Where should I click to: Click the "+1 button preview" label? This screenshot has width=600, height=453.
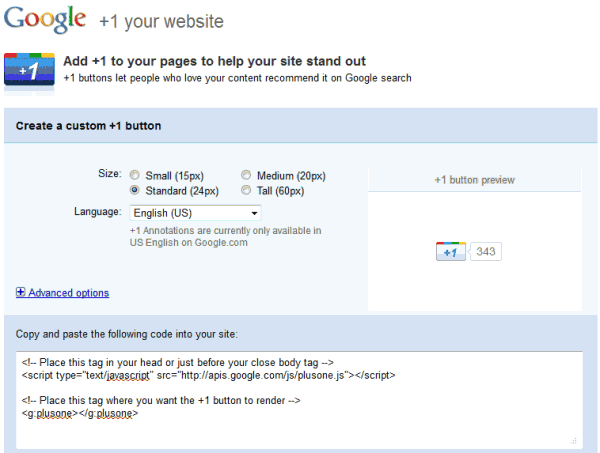pos(475,180)
